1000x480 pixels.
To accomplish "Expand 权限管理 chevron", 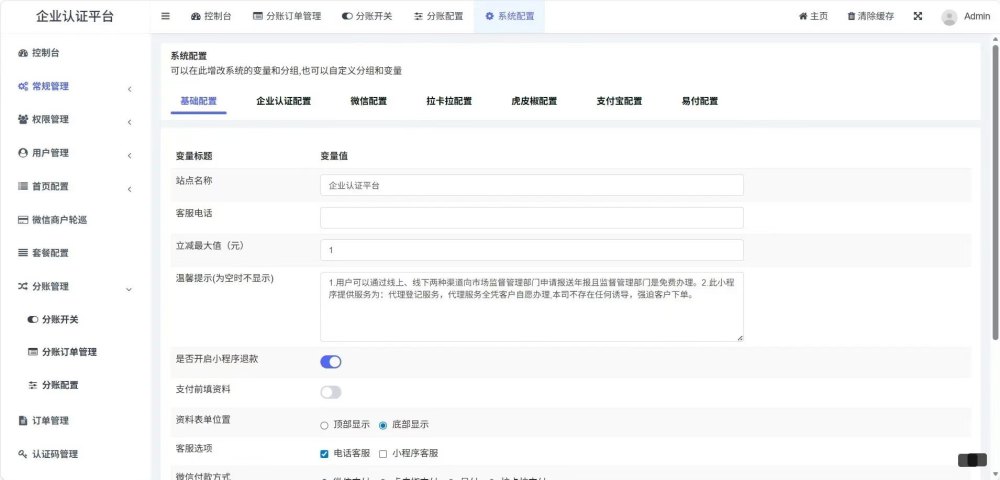I will tap(129, 122).
